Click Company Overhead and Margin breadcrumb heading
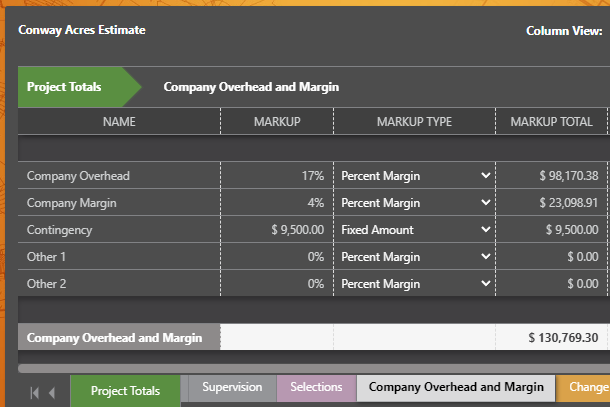The width and height of the screenshot is (610, 407). [x=251, y=87]
